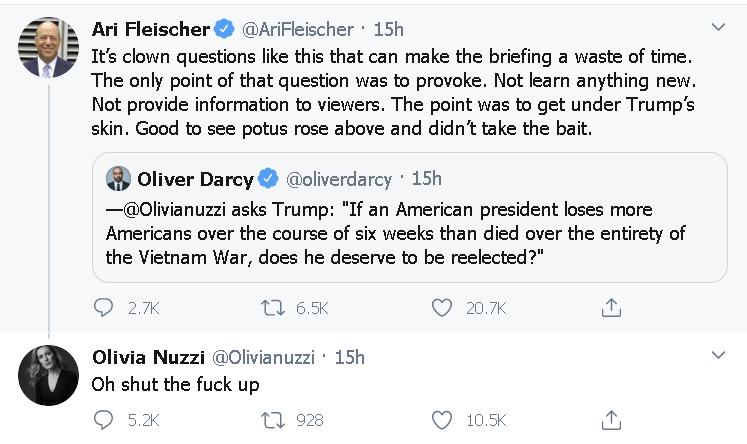Open the Olivia Nuzzi display name

148,357
